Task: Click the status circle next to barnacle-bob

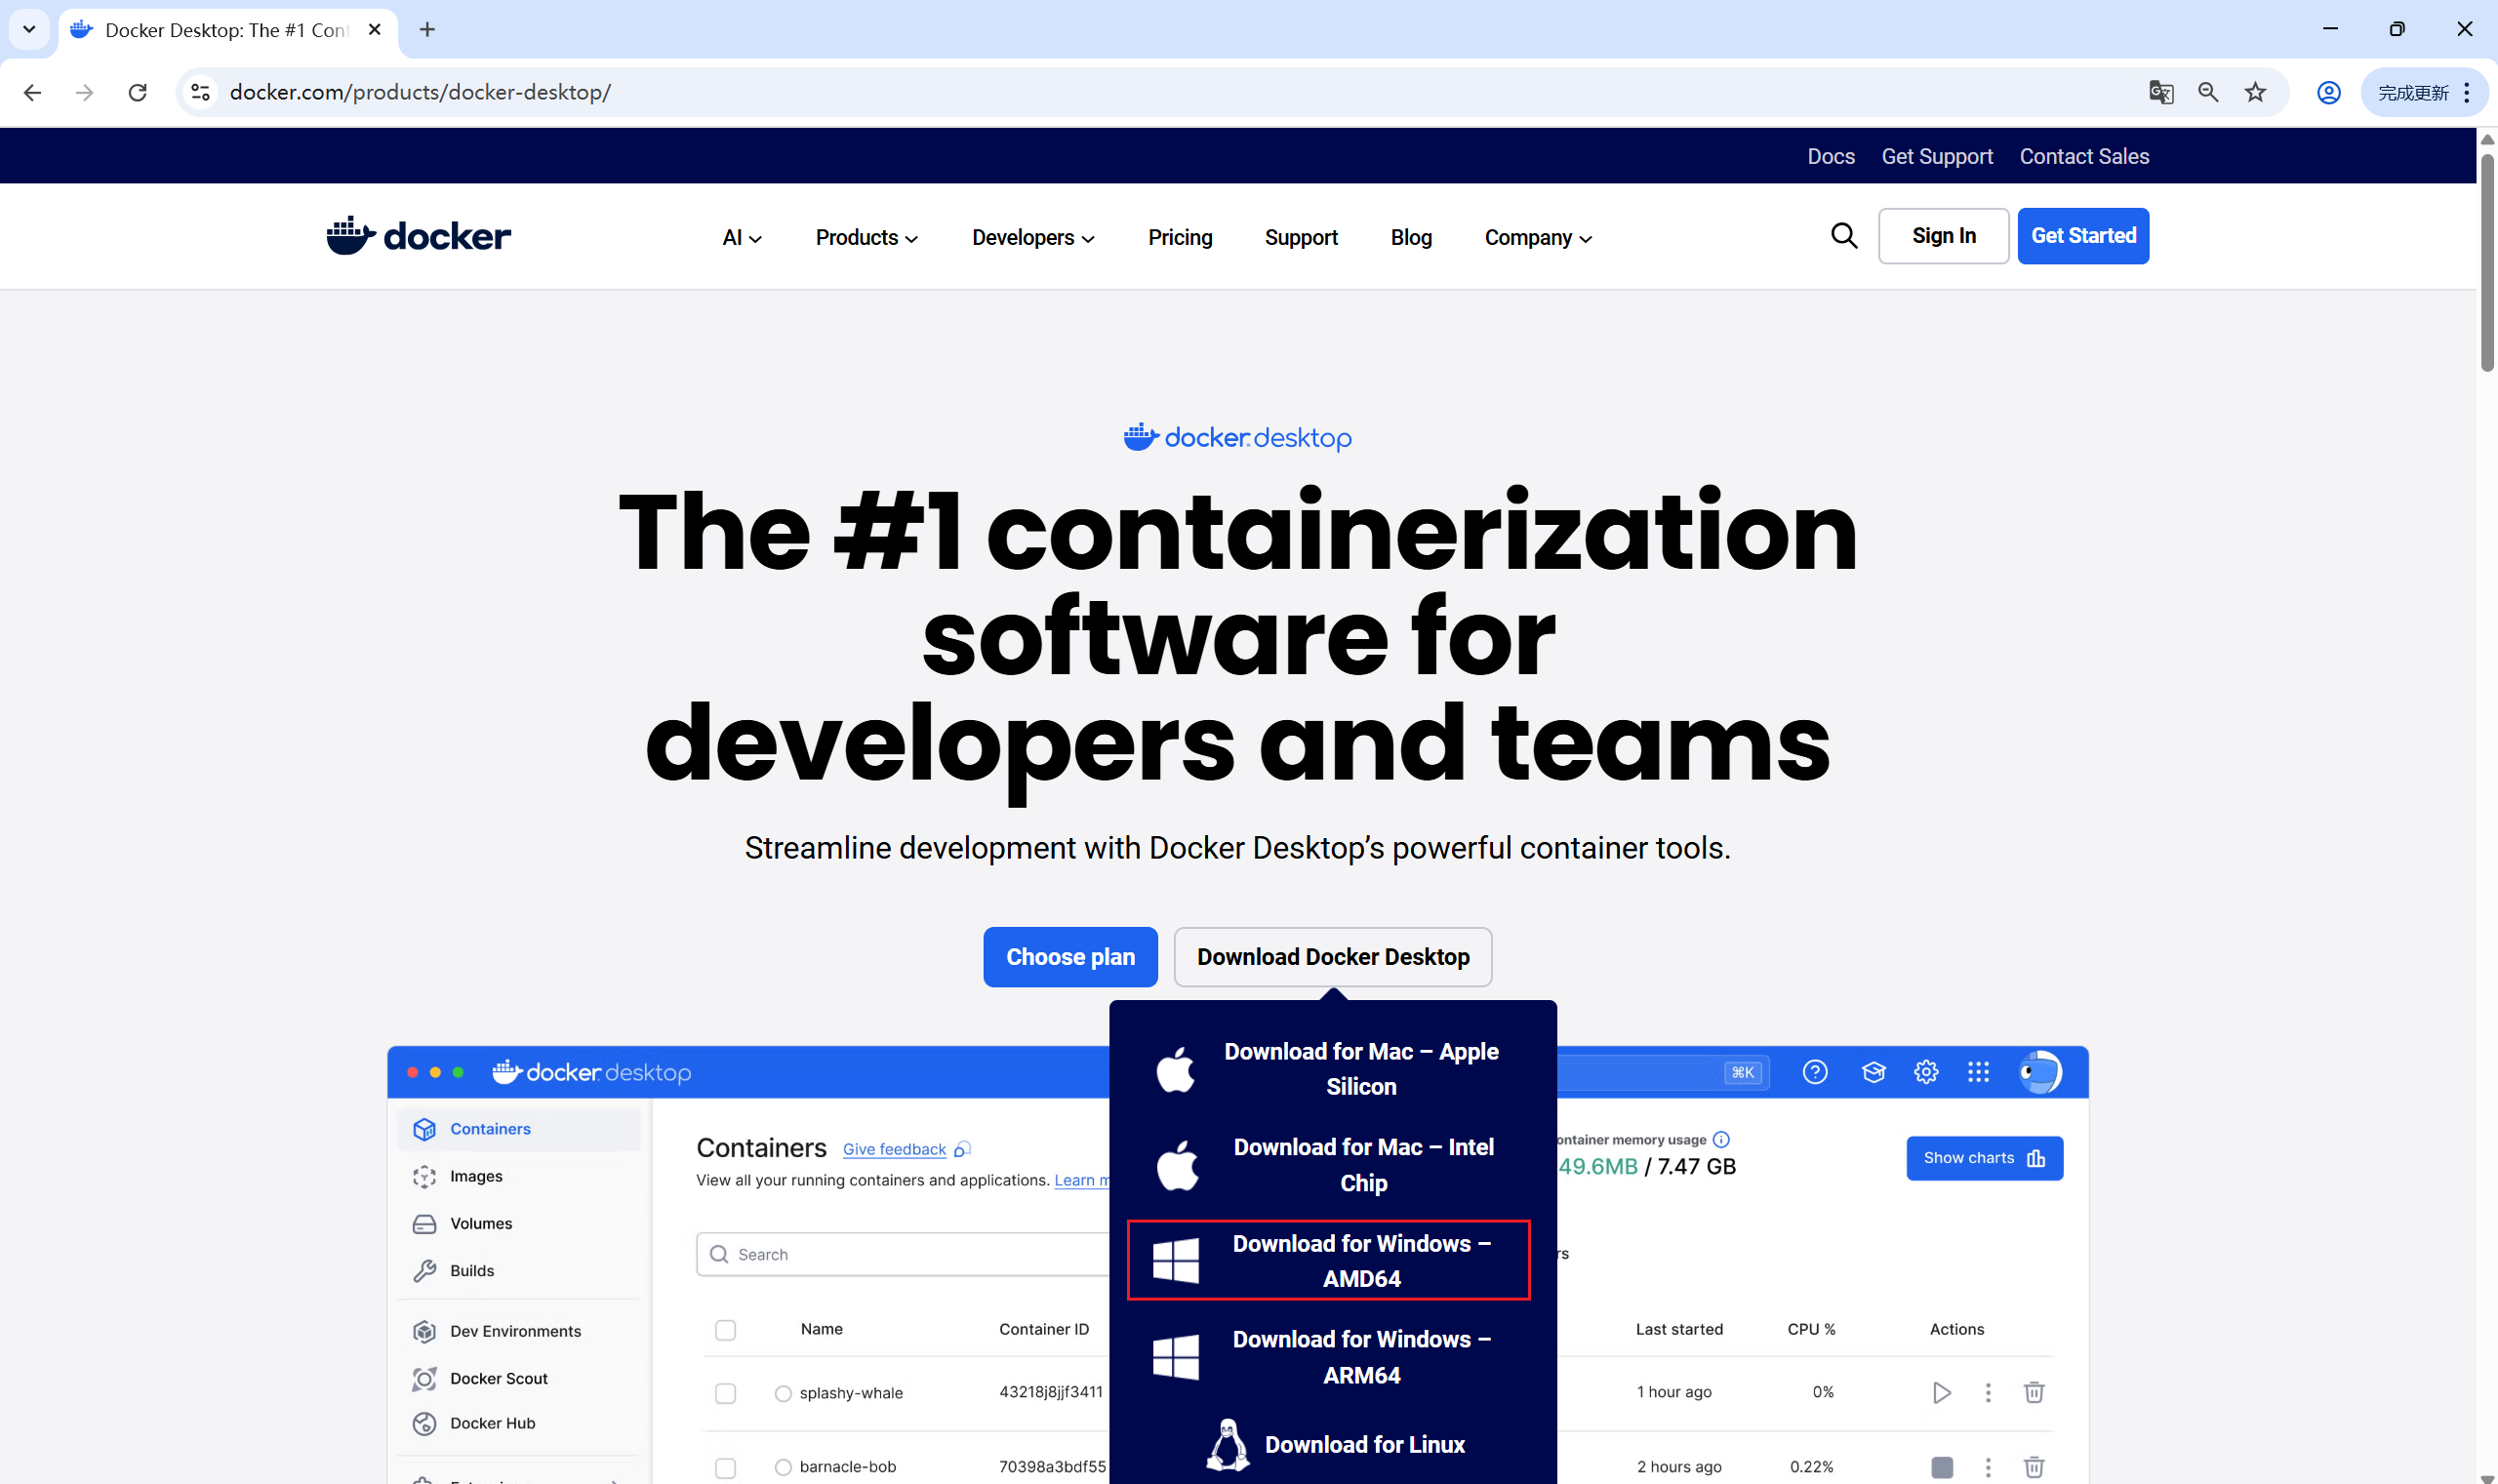Action: [783, 1467]
